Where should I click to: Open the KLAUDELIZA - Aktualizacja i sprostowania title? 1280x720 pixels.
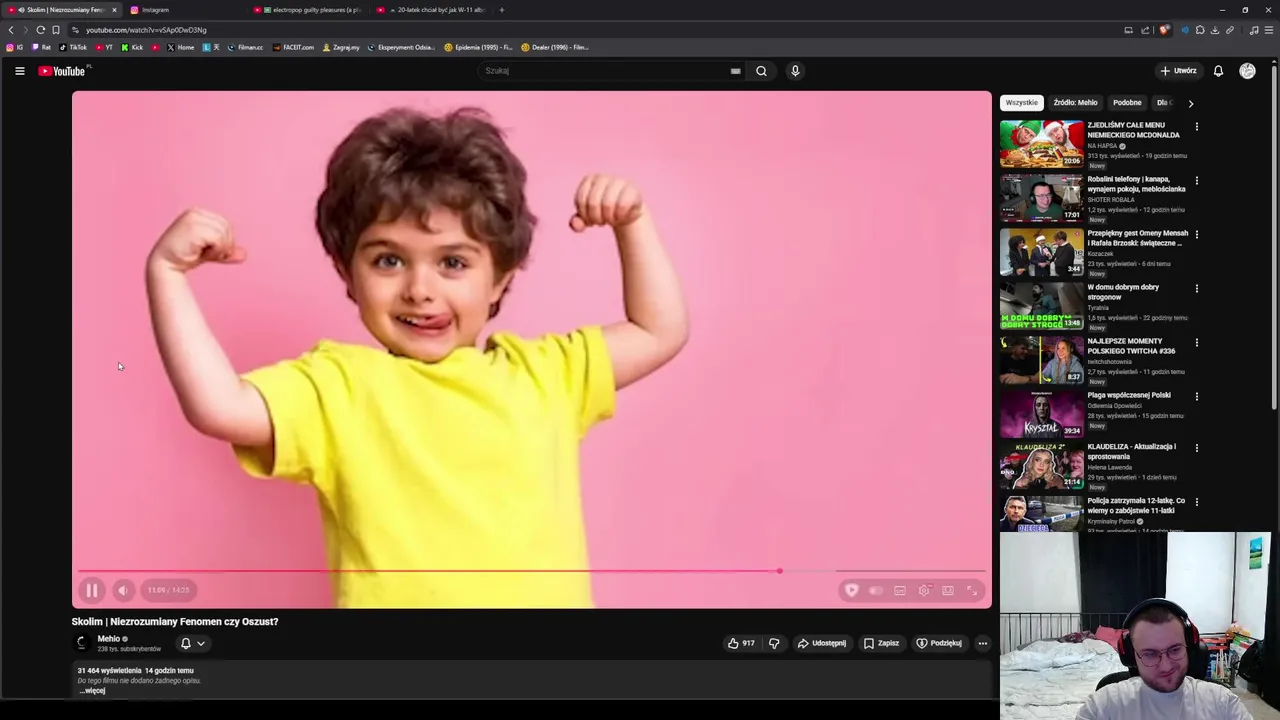click(1132, 452)
